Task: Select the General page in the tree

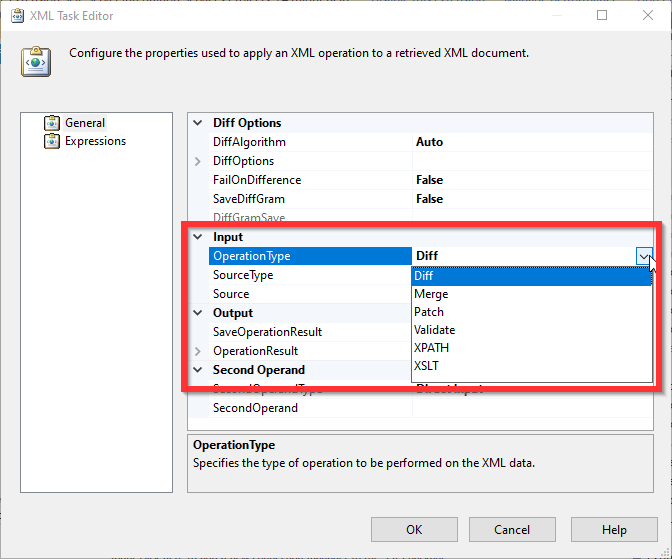Action: (x=85, y=123)
